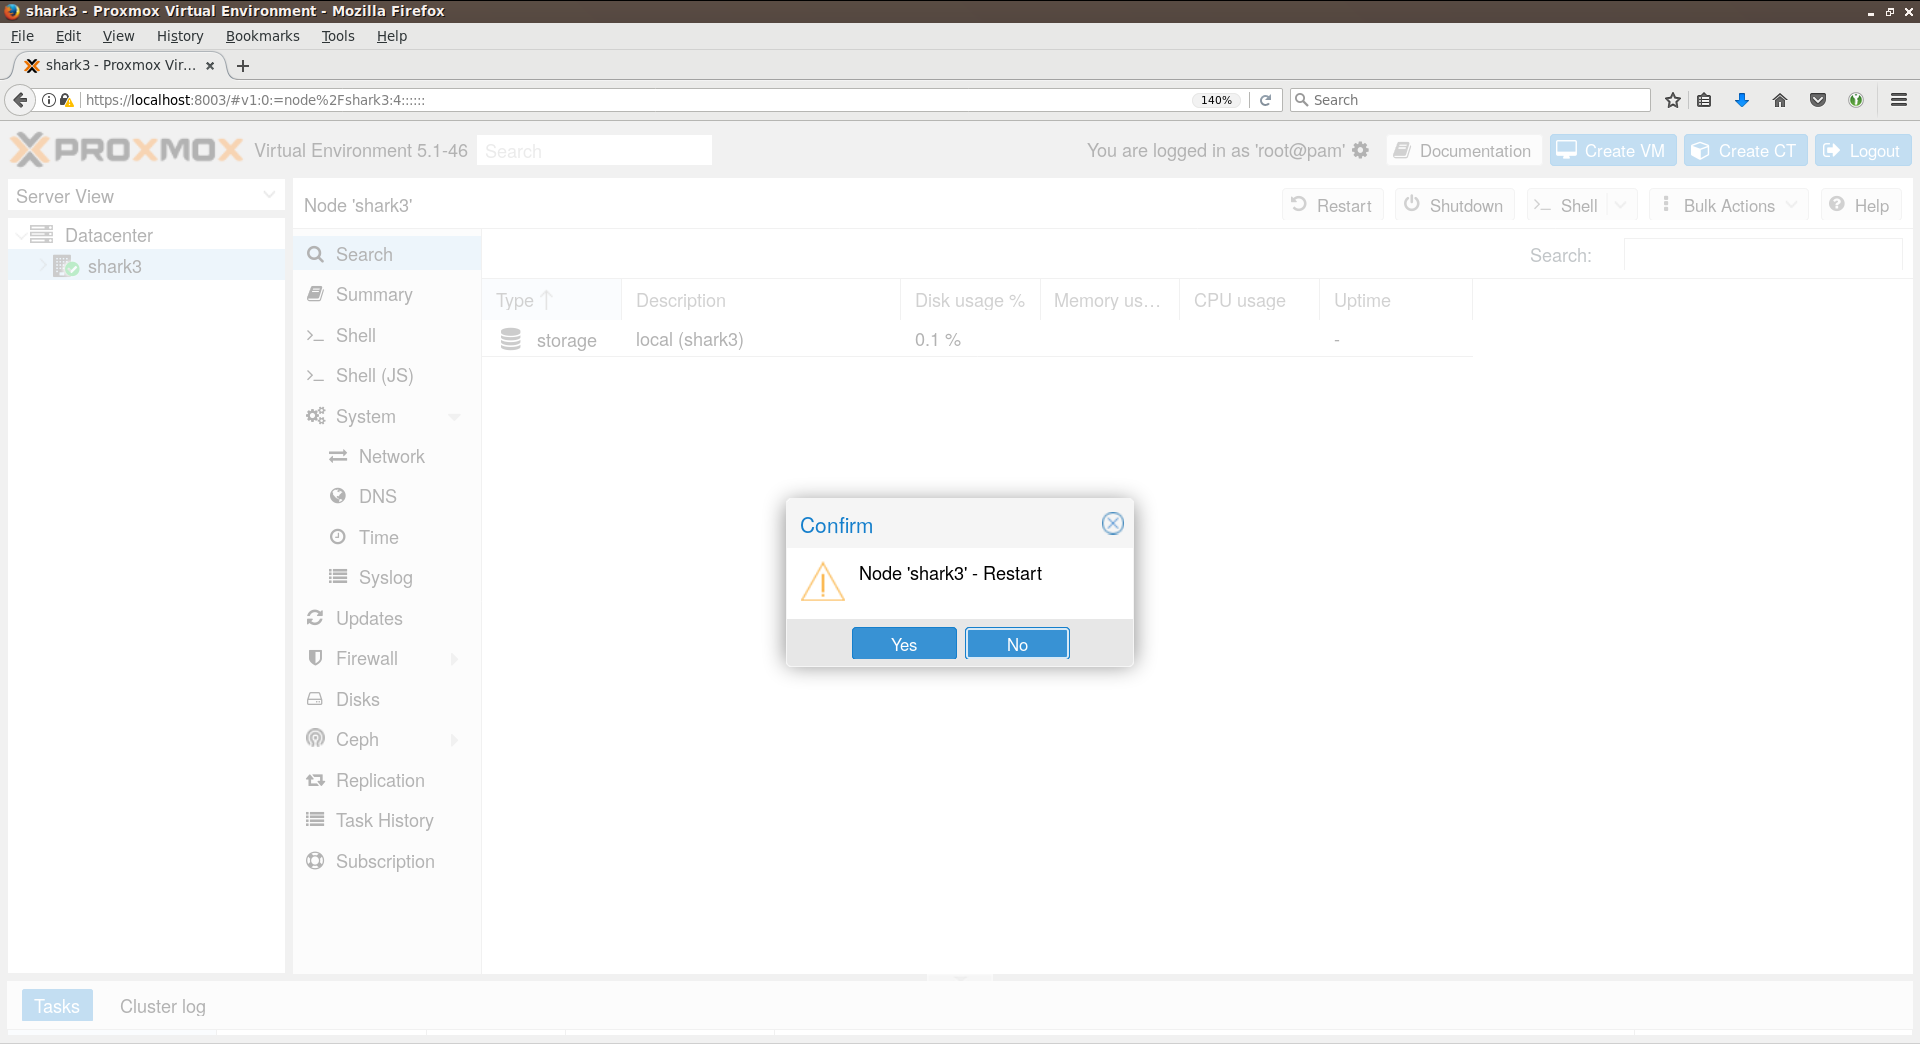The image size is (1920, 1044).
Task: Reload the page with refresh icon
Action: (1265, 100)
